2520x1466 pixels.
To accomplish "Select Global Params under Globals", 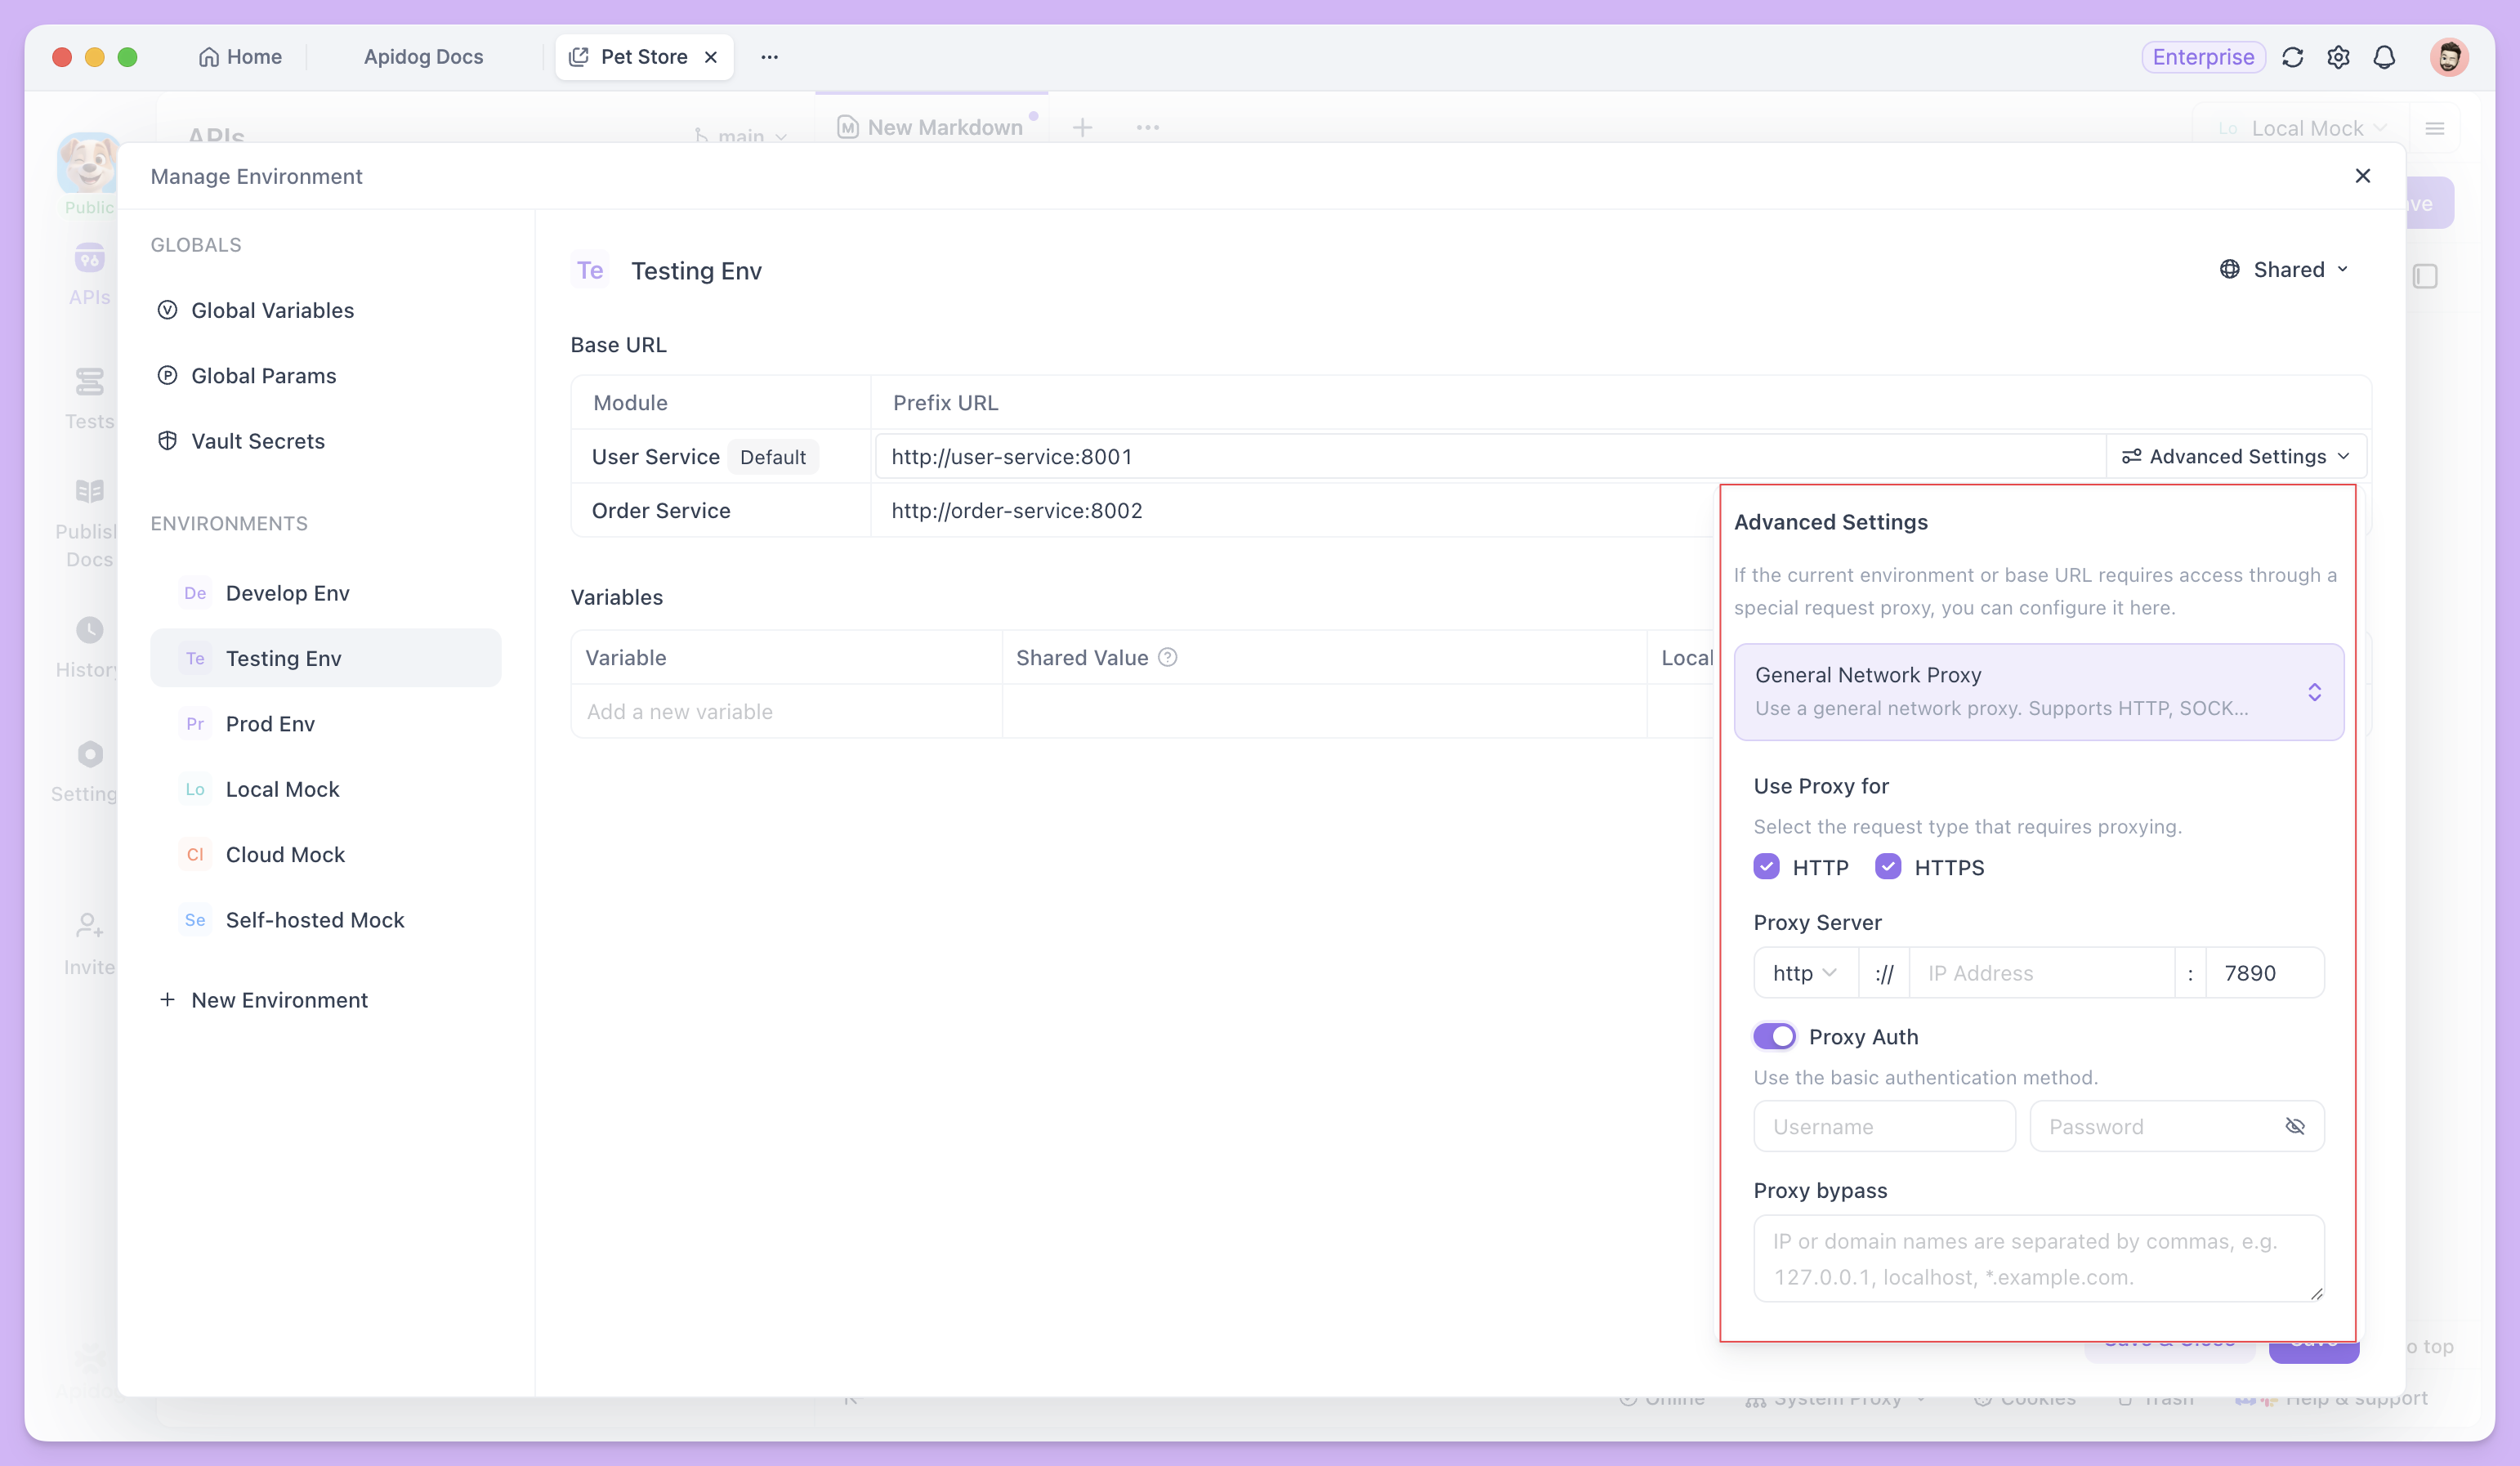I will pos(263,375).
